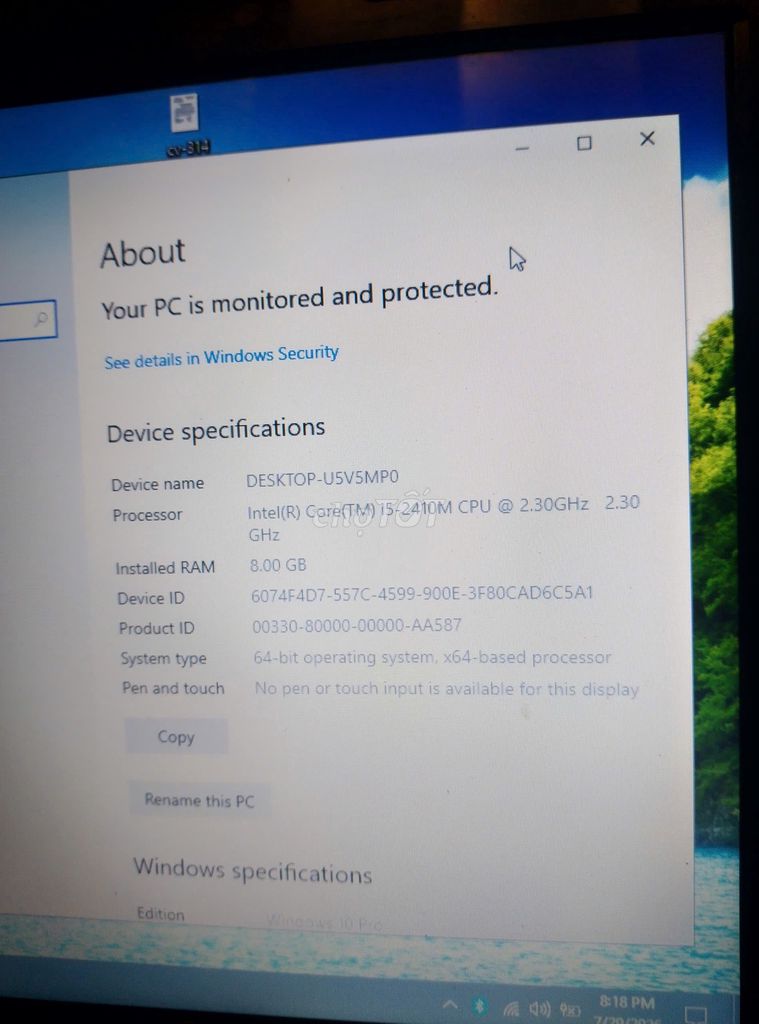Select No pen or touch input text

pos(446,688)
